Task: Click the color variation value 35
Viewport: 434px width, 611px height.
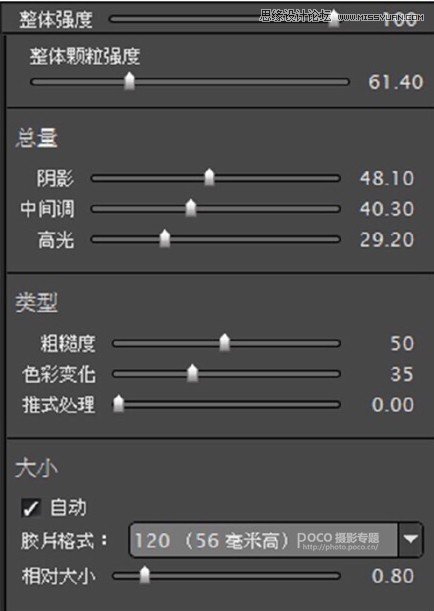Action: 402,374
